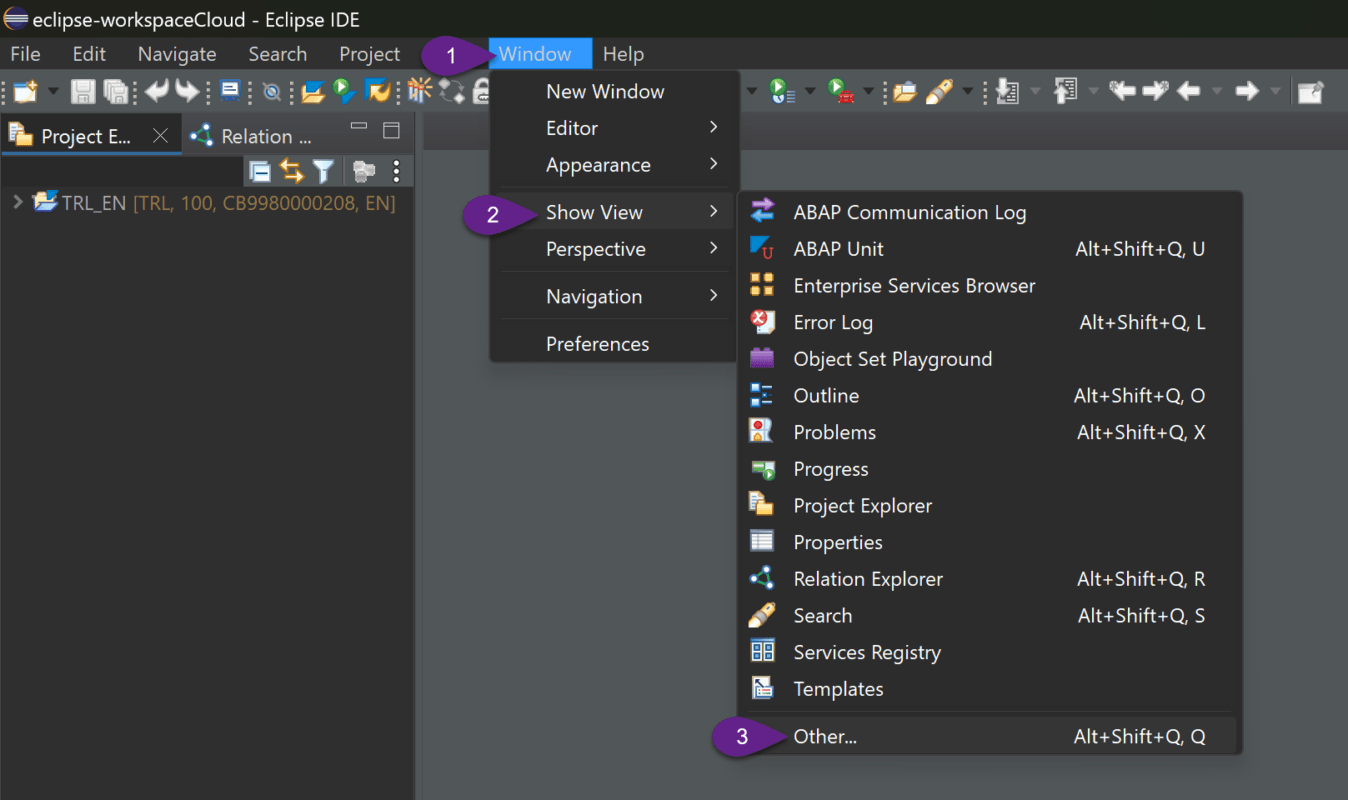Click the Back navigation arrow
The height and width of the screenshot is (800, 1348).
click(x=1188, y=92)
